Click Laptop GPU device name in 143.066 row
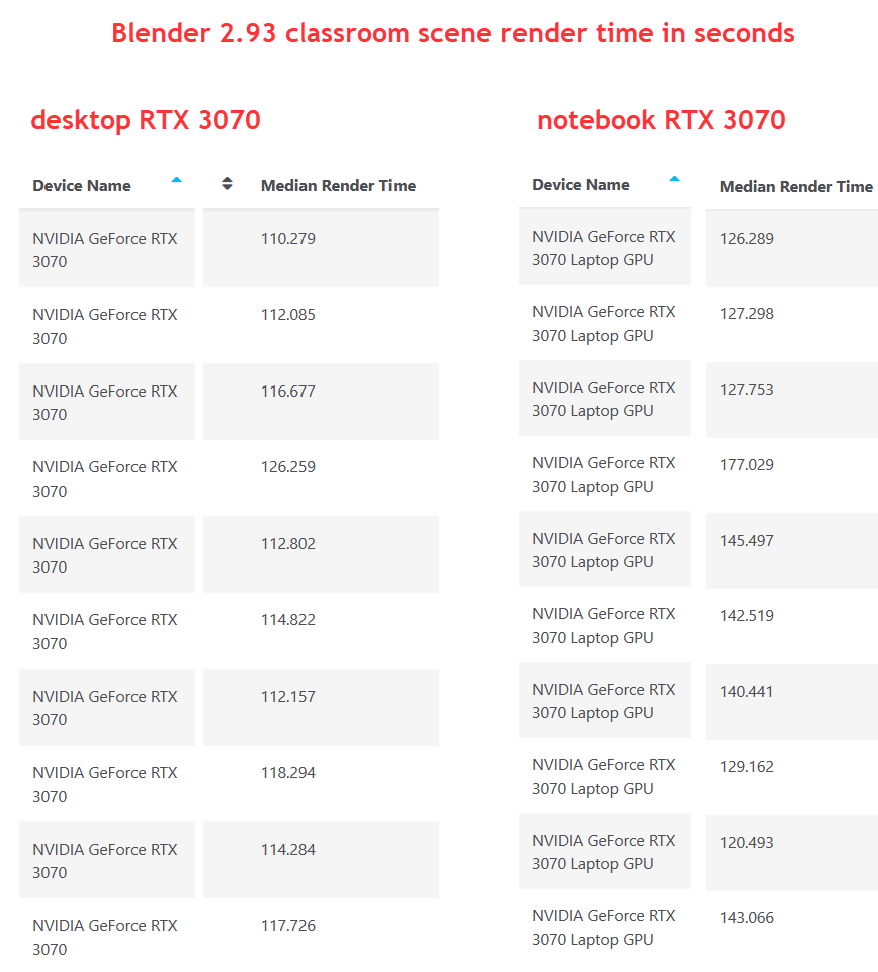This screenshot has width=878, height=972. click(604, 928)
